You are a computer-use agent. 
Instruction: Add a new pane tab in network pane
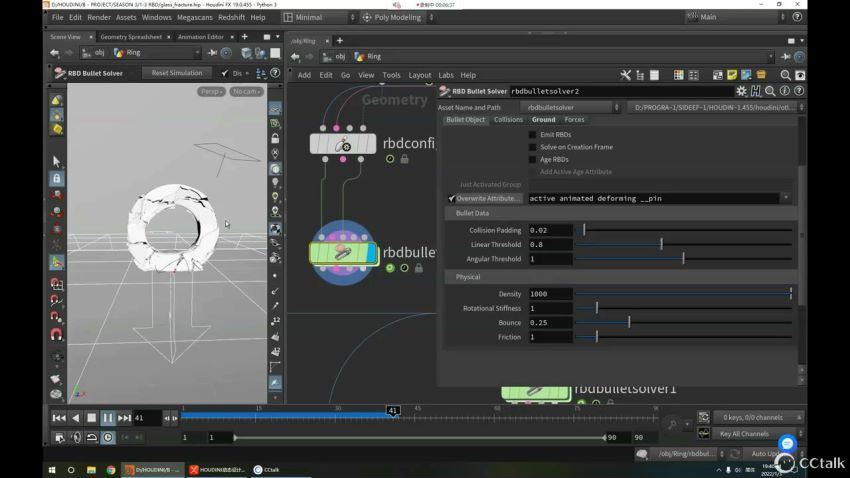(340, 41)
